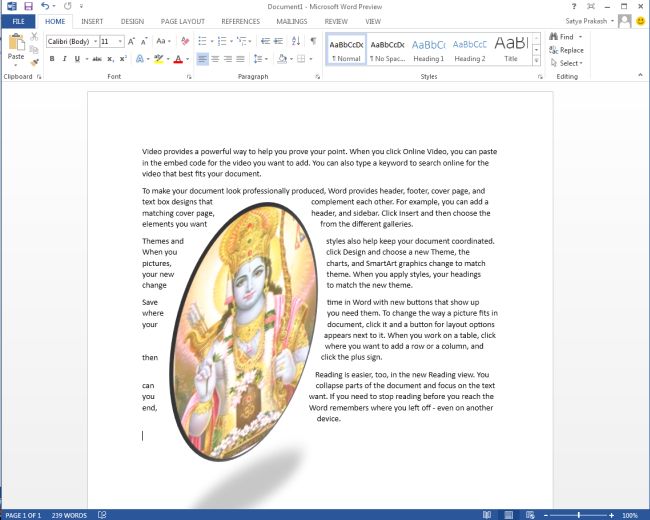Toggle Show/Hide paragraph marks
The height and width of the screenshot is (520, 650).
click(x=313, y=41)
